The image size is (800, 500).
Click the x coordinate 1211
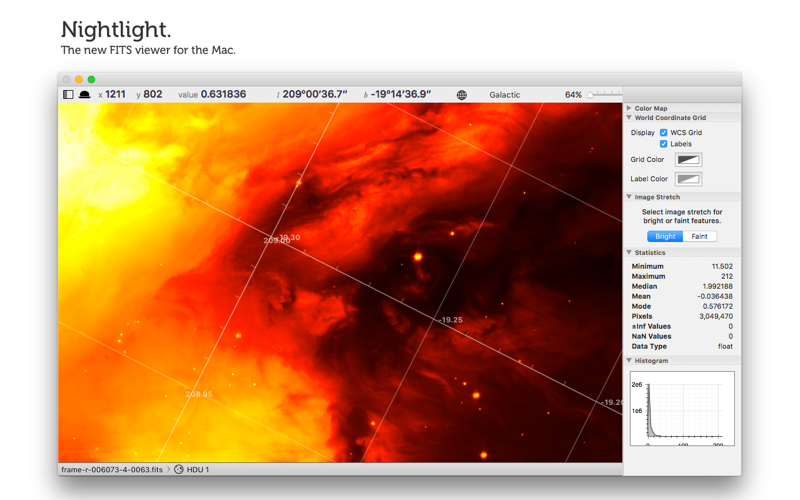coord(115,94)
